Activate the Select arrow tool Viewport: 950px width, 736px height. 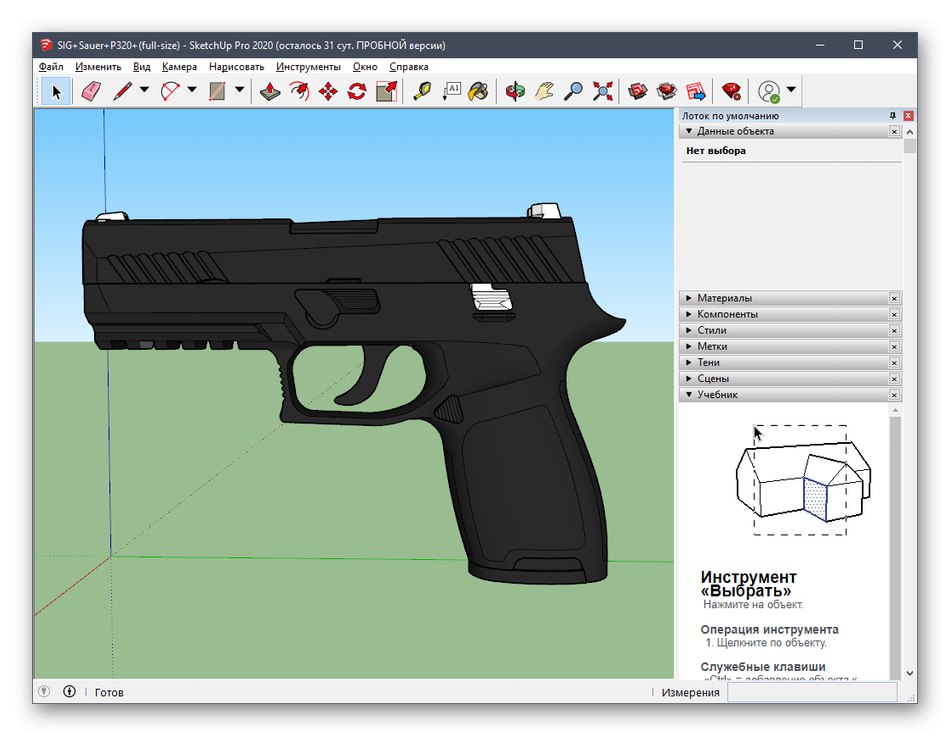click(56, 91)
